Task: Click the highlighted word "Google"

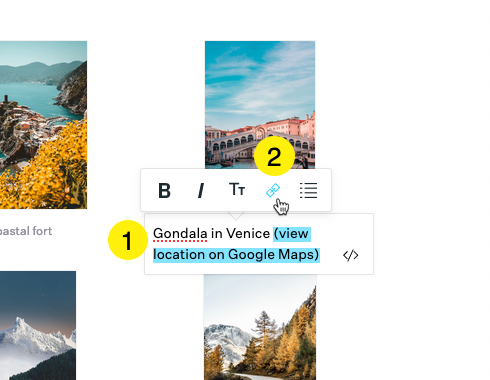Action: [x=252, y=255]
